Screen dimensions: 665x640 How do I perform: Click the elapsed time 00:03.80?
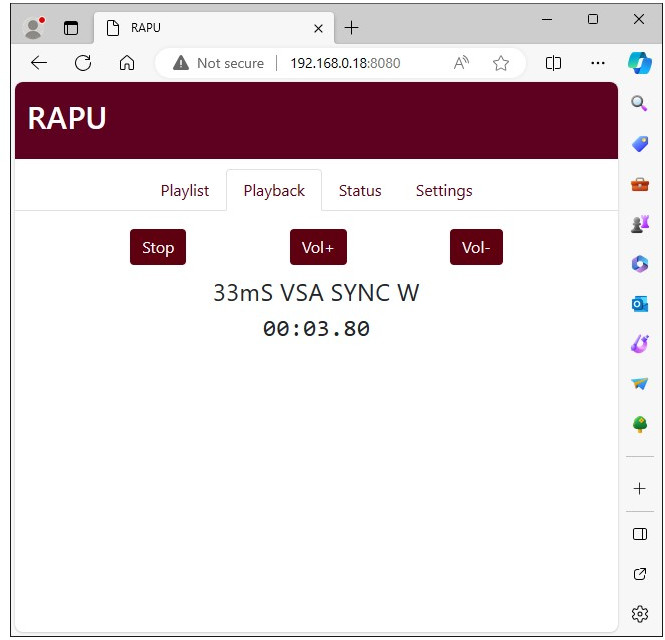(x=316, y=329)
